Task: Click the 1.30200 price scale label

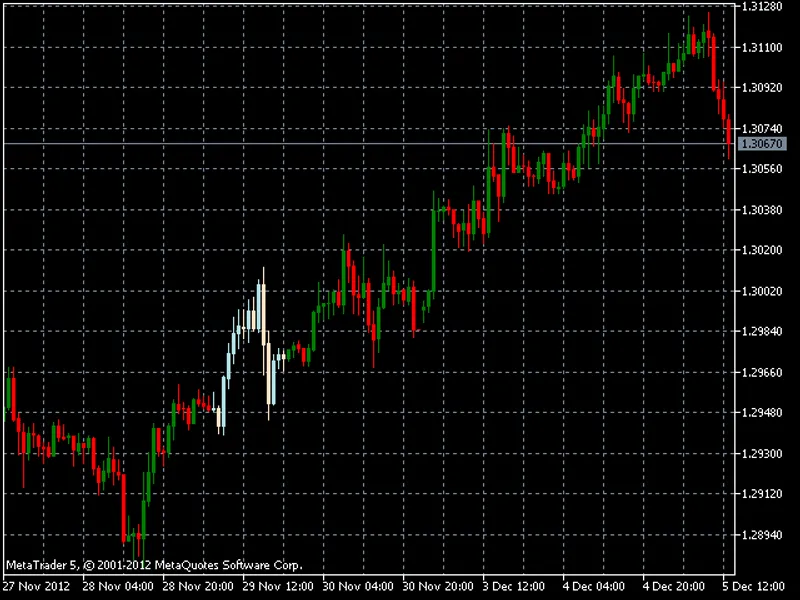Action: (762, 250)
